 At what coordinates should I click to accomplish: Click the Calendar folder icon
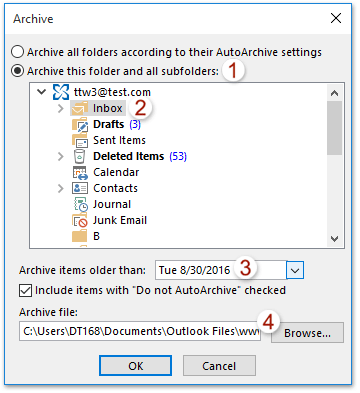tap(80, 172)
